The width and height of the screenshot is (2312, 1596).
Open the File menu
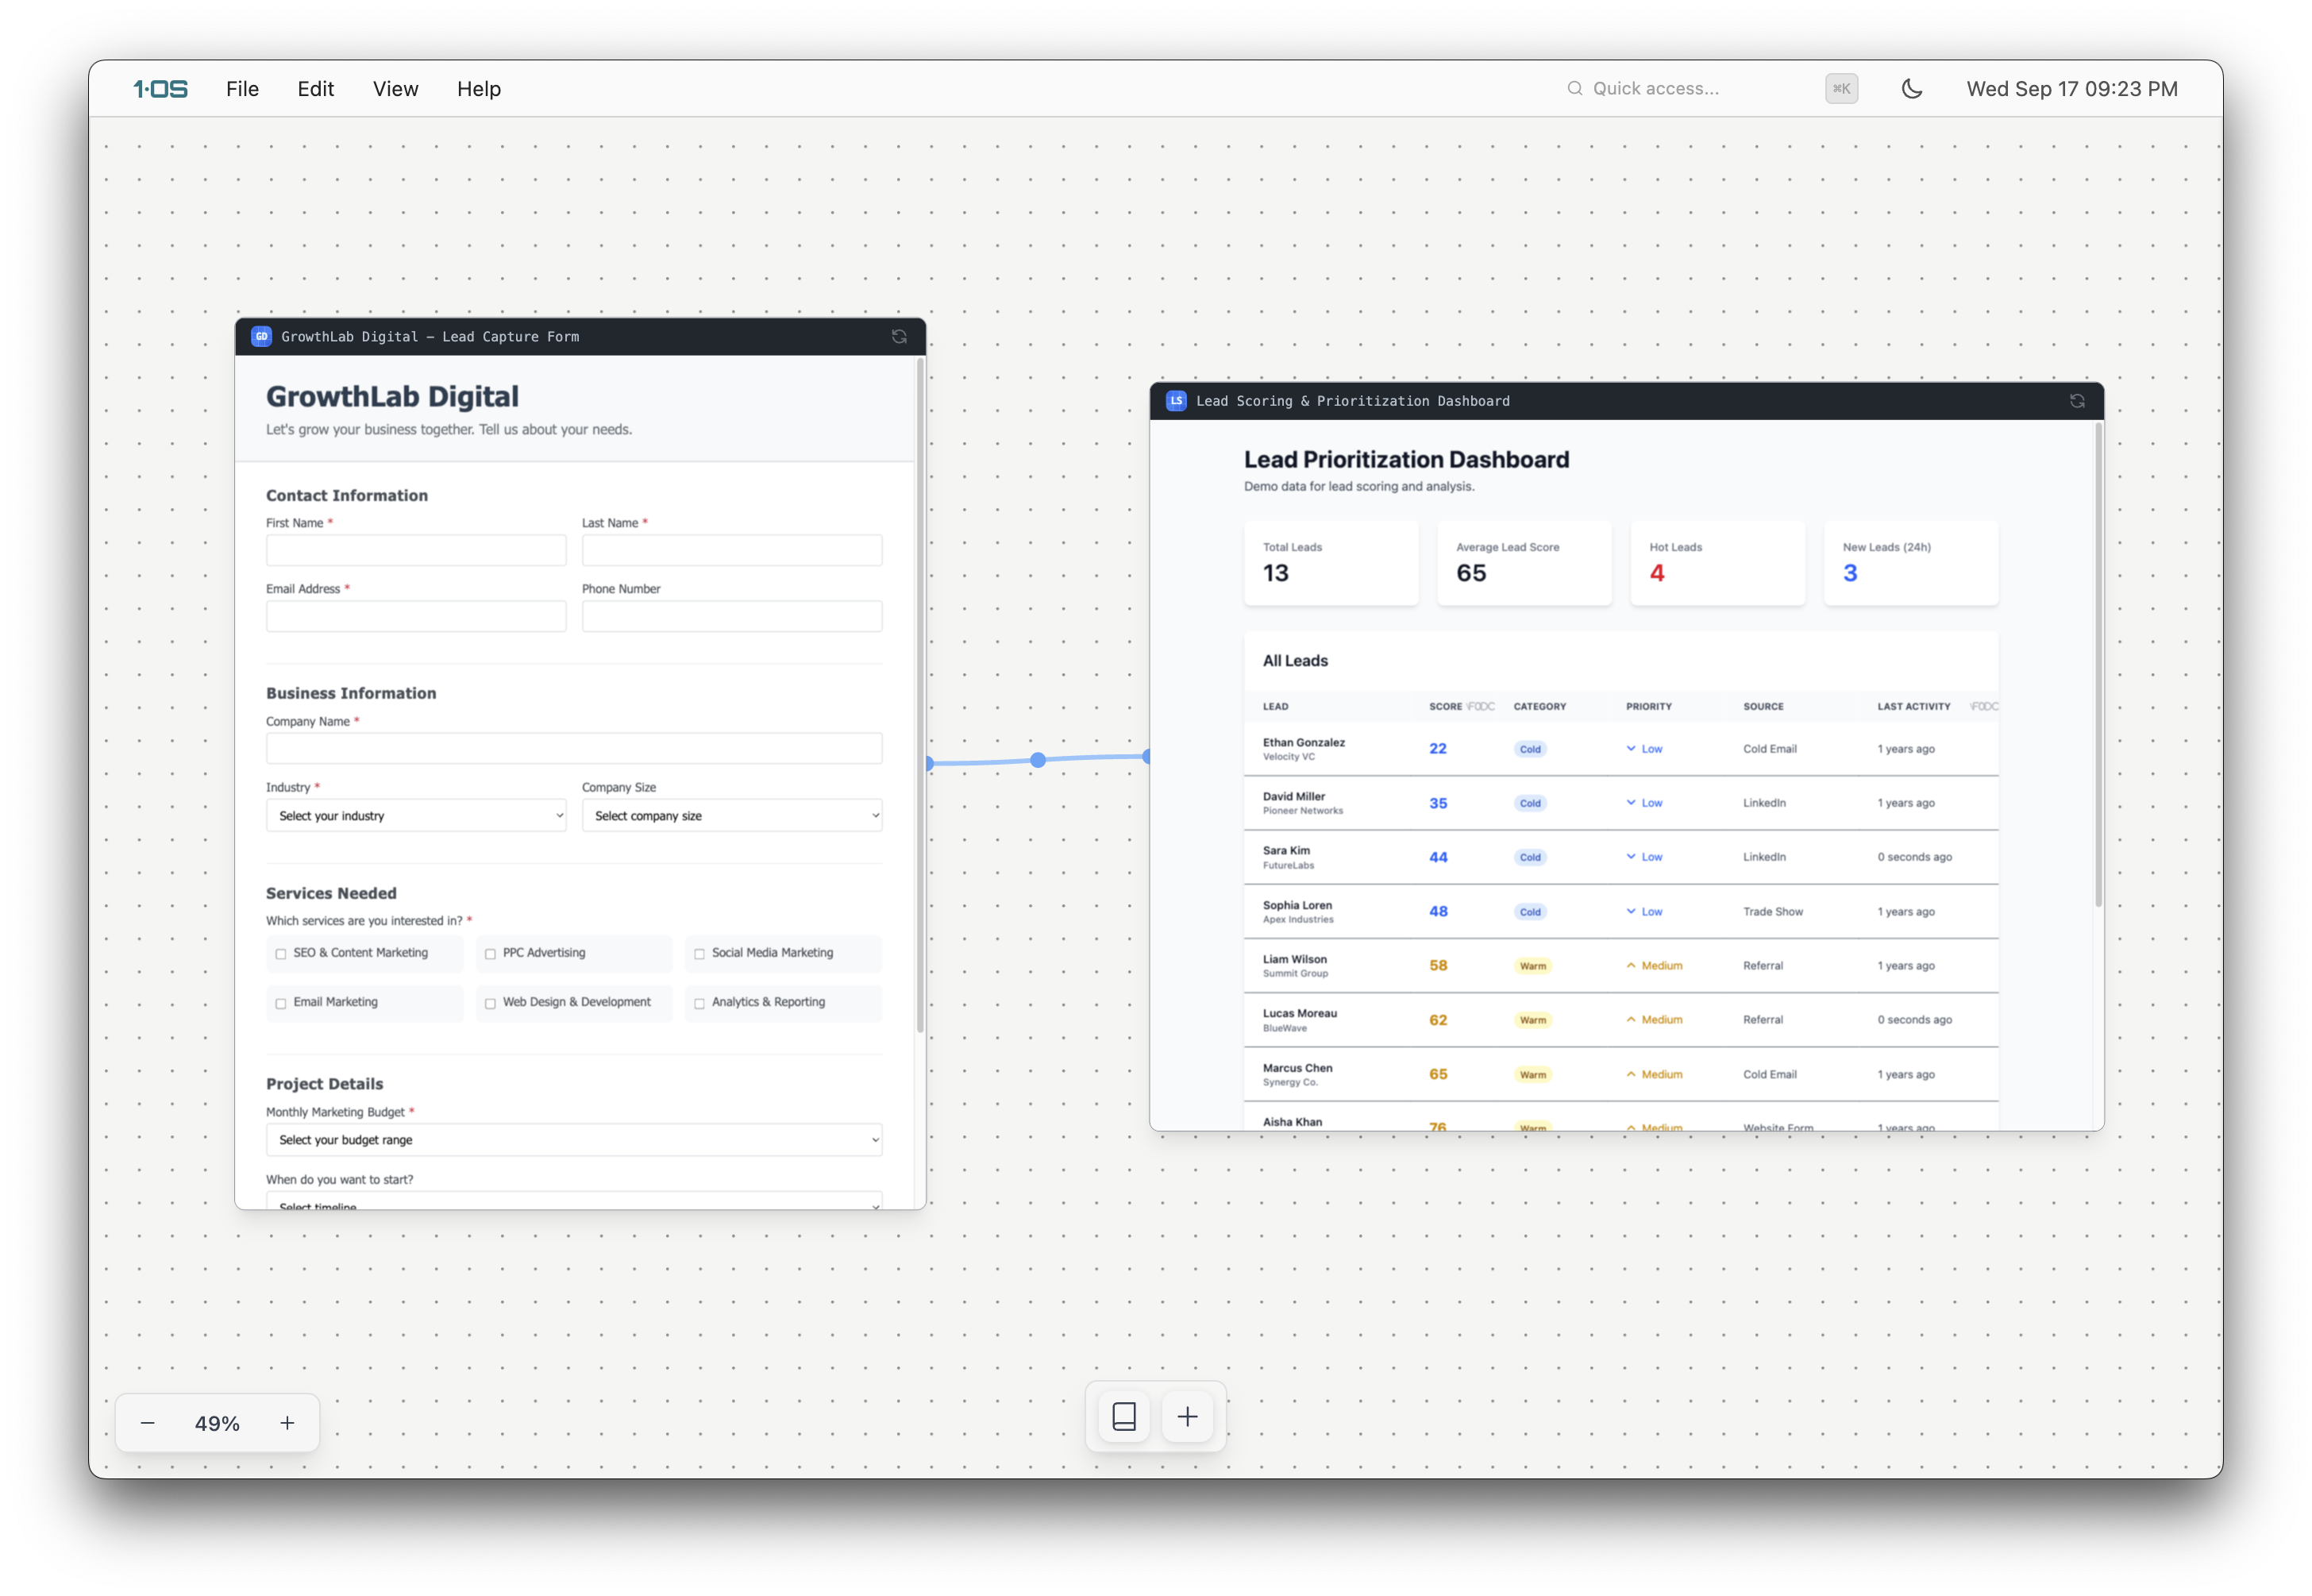[242, 89]
